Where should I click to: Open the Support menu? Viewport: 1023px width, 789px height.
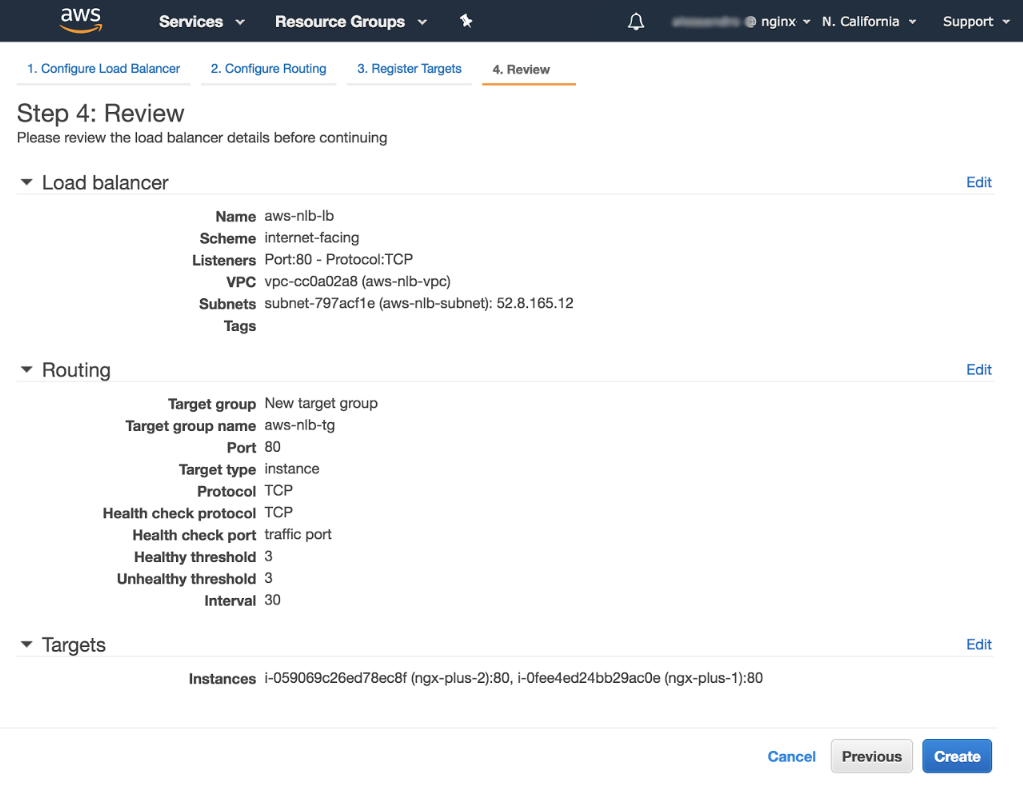tap(975, 21)
